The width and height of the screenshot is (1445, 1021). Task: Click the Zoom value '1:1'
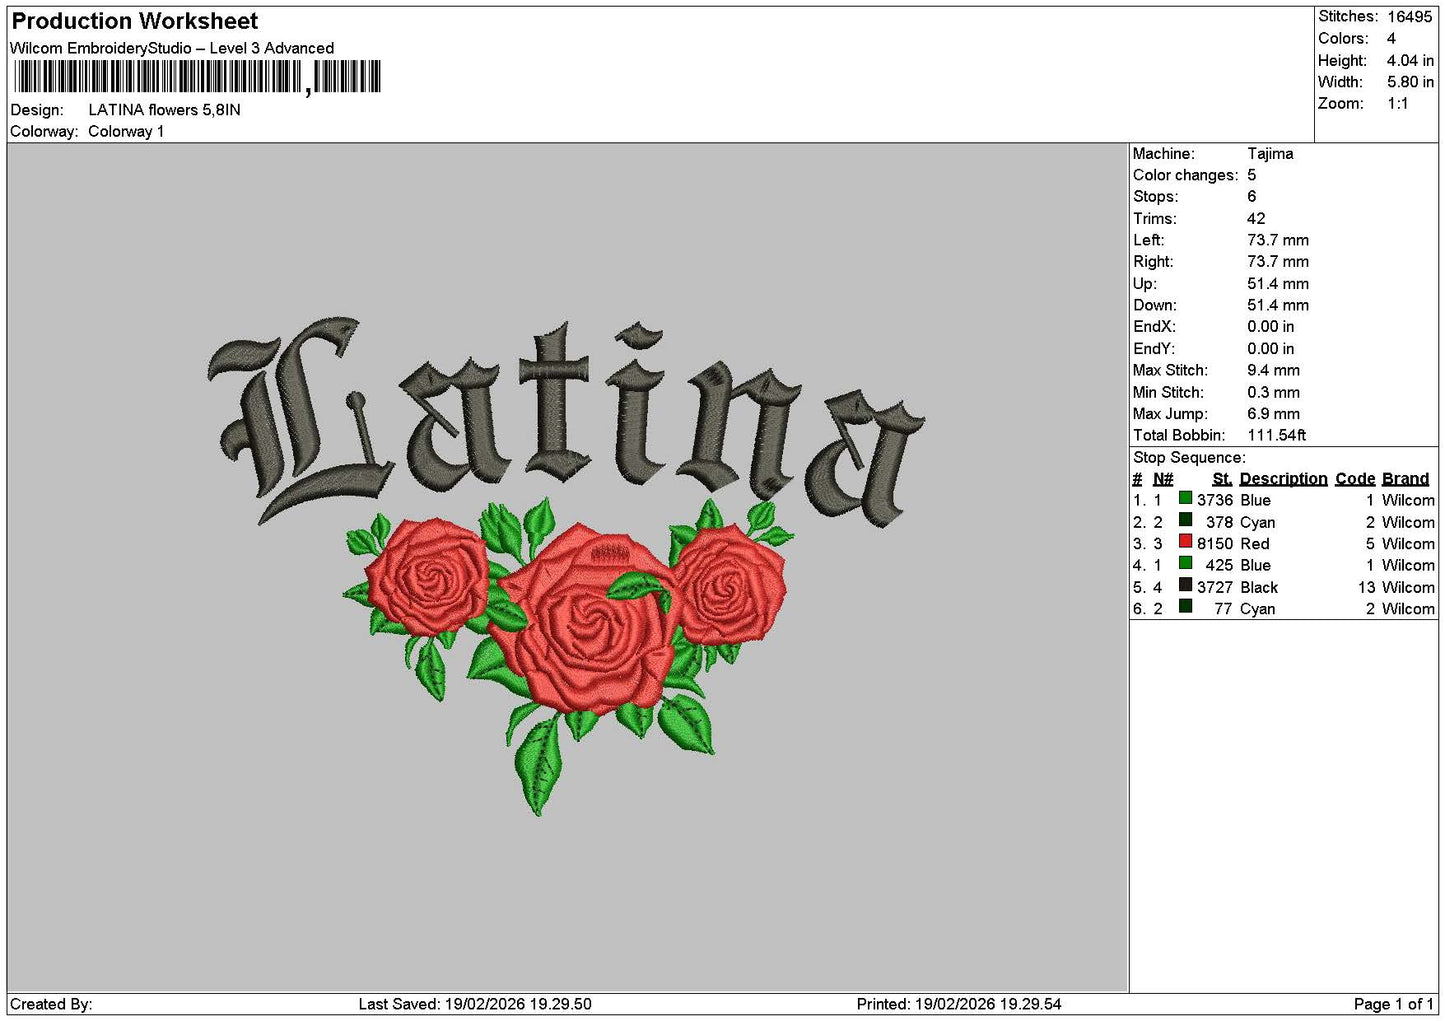[x=1397, y=103]
